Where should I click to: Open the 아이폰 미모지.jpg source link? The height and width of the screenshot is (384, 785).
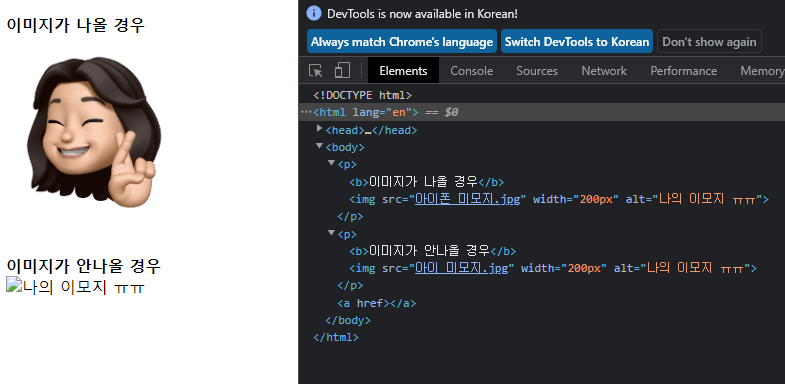point(468,199)
